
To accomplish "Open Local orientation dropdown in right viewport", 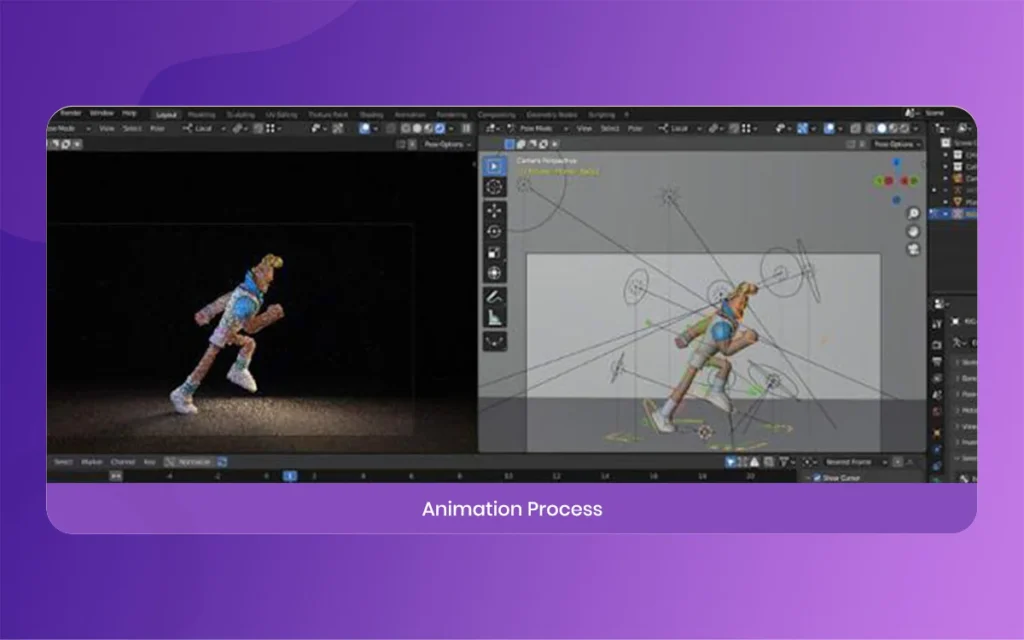I will (x=679, y=129).
